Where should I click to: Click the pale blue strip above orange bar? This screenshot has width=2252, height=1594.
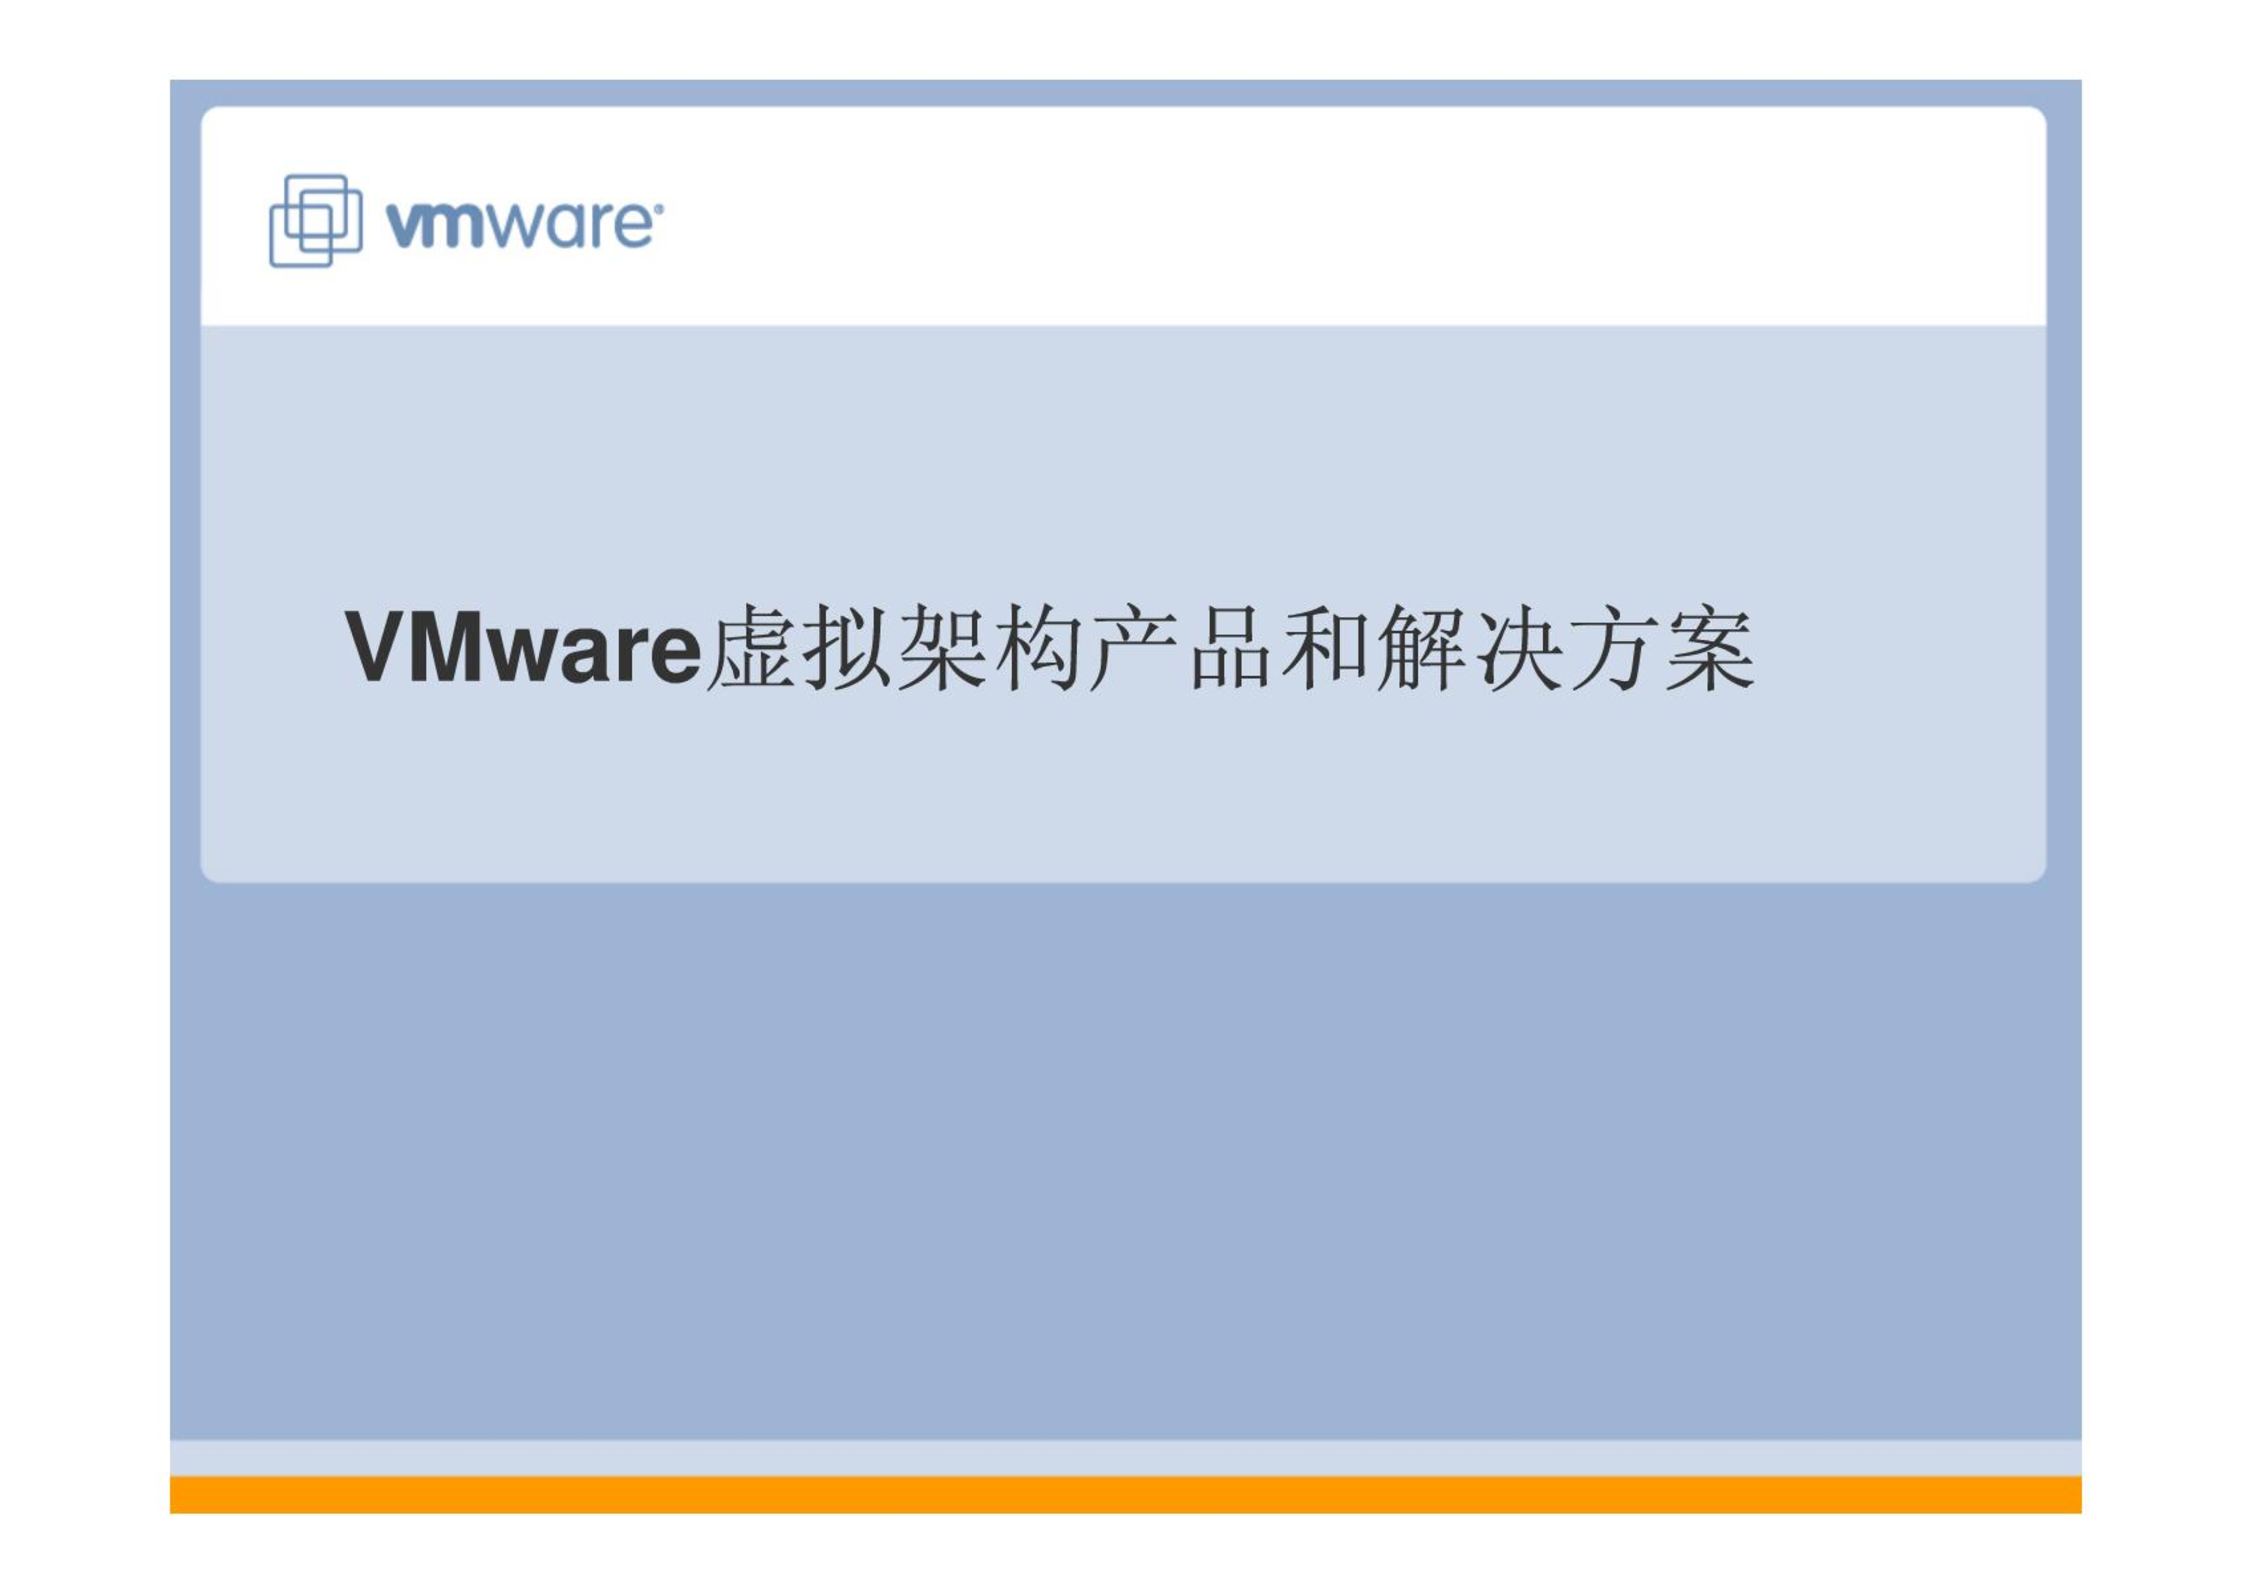[x=1126, y=1458]
